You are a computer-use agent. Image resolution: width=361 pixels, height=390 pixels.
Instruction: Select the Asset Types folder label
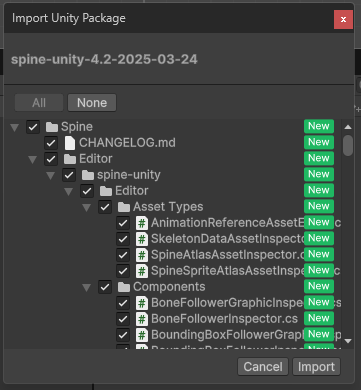(168, 207)
